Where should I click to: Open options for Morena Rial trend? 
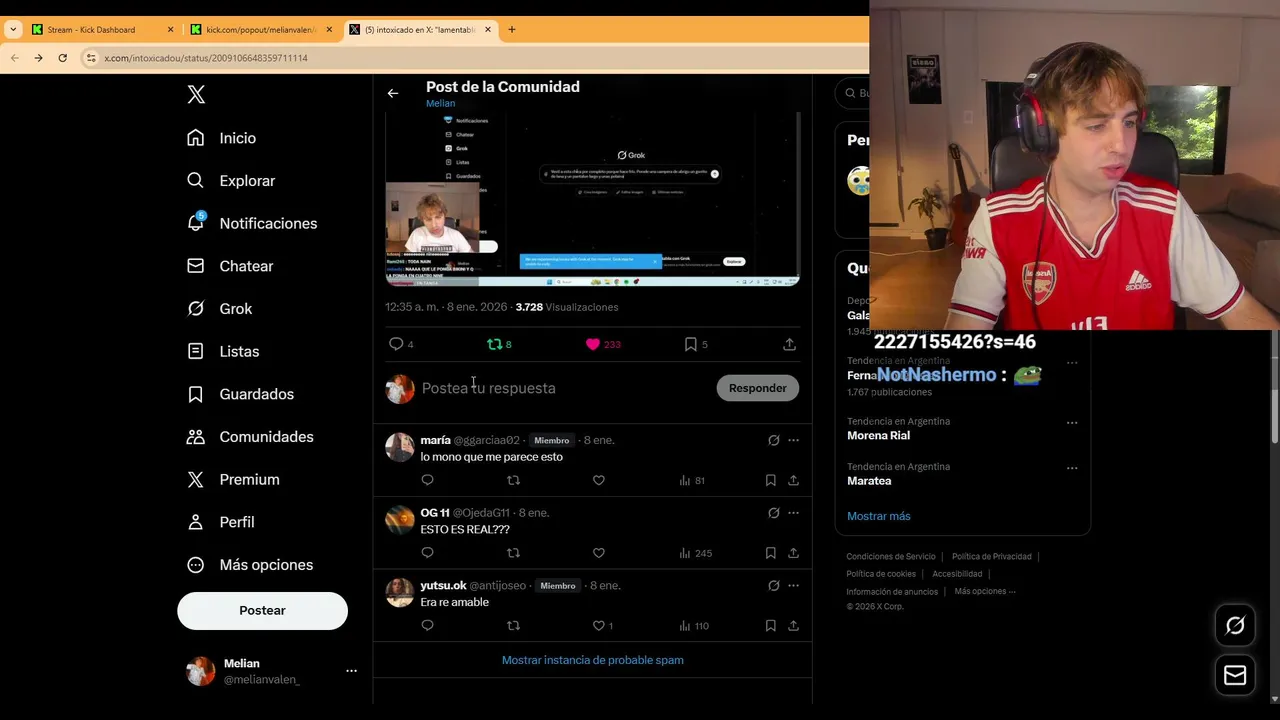click(1072, 423)
